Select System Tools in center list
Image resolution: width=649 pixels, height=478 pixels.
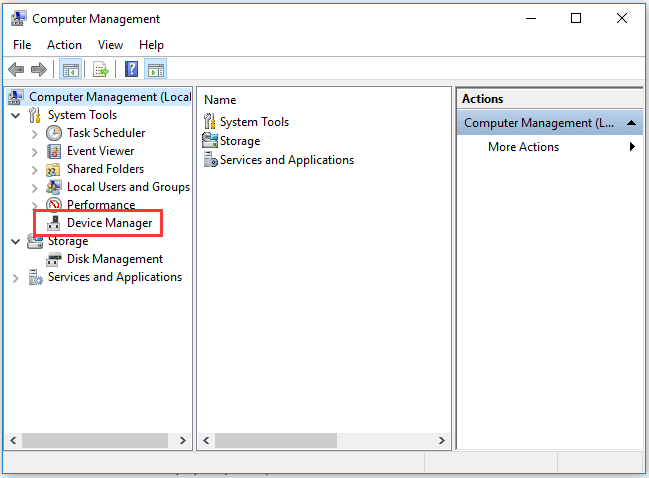254,122
